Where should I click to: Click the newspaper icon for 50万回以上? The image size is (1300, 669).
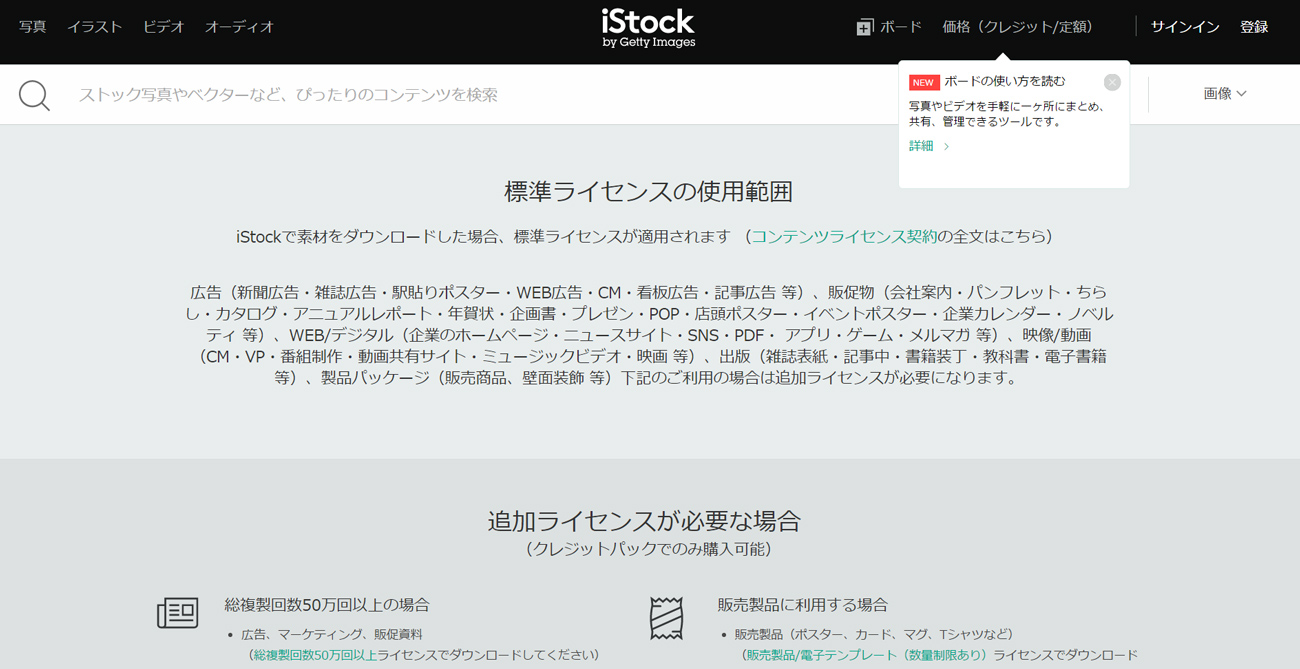point(177,613)
